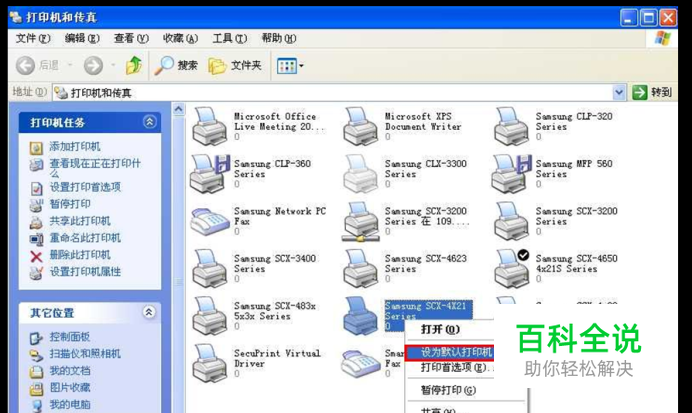
Task: Choose 设为默认打印机 in context menu
Action: click(x=450, y=352)
